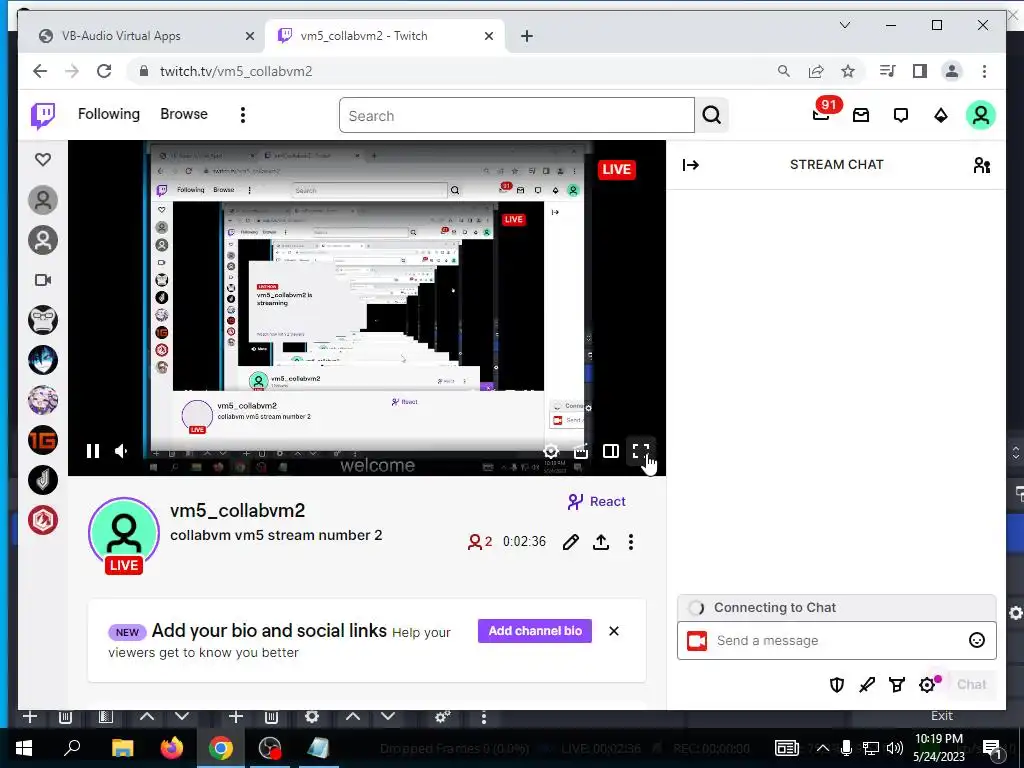Open the channel points icon below chat
Screen dimensions: 1024x768
[897, 684]
